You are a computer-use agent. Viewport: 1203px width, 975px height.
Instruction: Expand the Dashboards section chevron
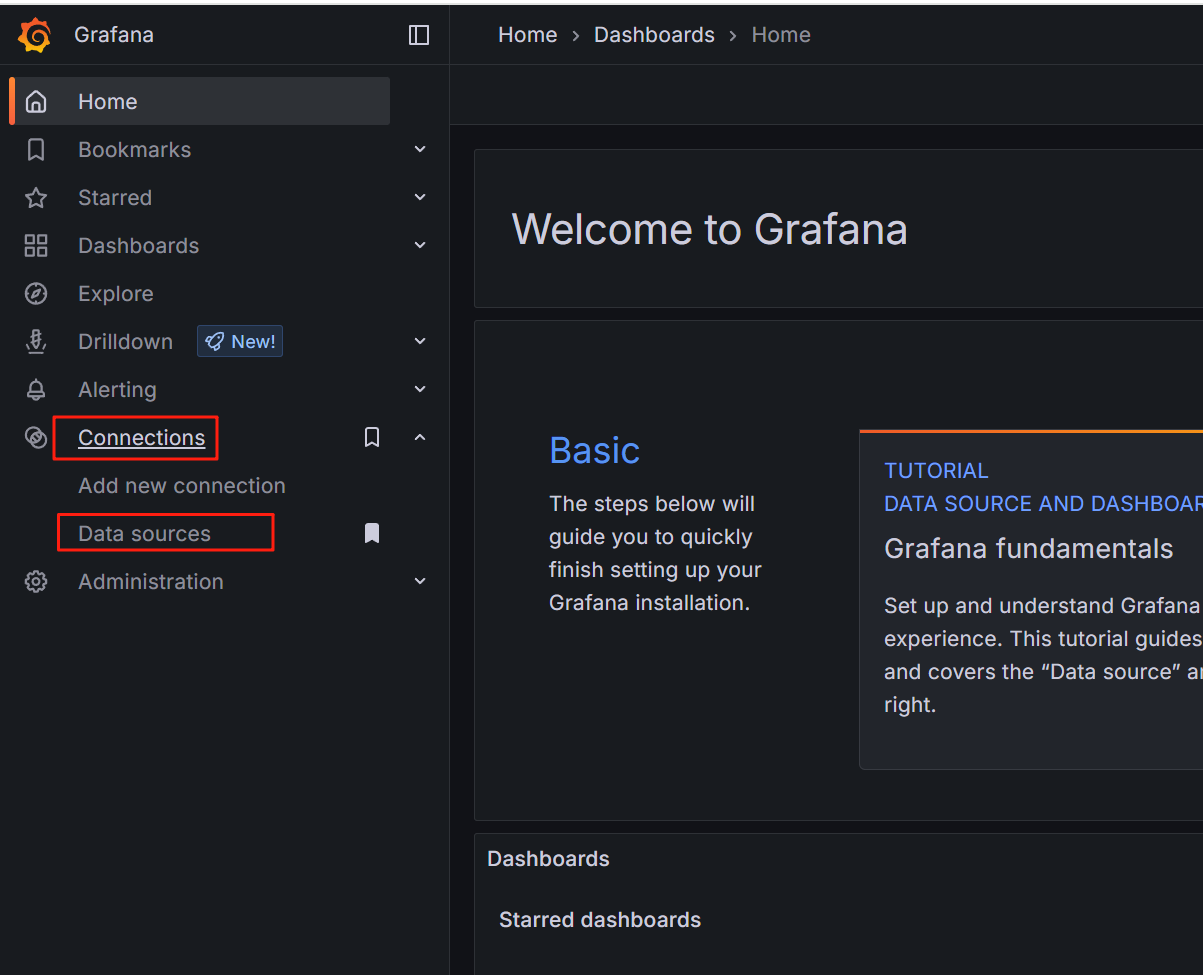pos(420,246)
